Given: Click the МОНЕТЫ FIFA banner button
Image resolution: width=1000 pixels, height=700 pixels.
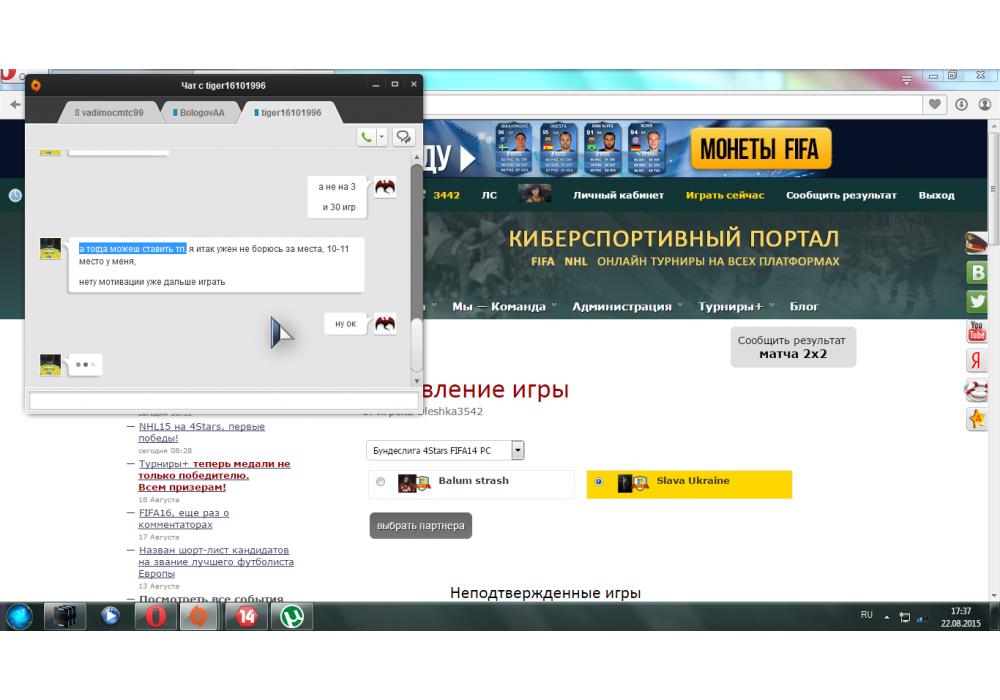Looking at the screenshot, I should (x=761, y=149).
